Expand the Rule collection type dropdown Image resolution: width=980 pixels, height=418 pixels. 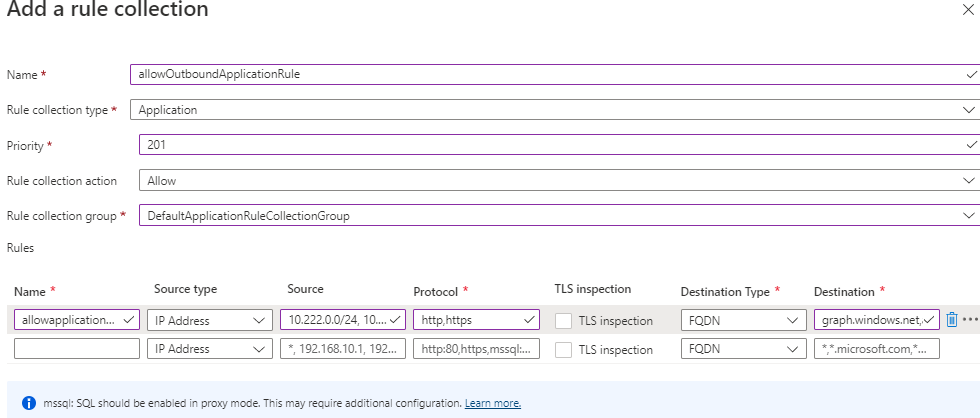coord(555,109)
